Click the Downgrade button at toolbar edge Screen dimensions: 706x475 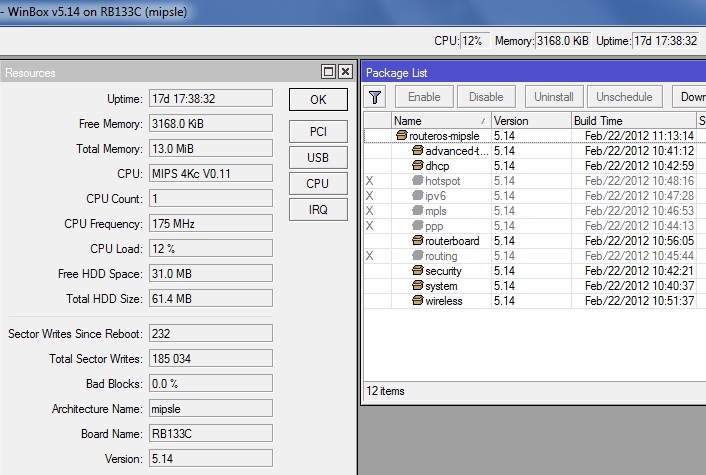click(689, 97)
